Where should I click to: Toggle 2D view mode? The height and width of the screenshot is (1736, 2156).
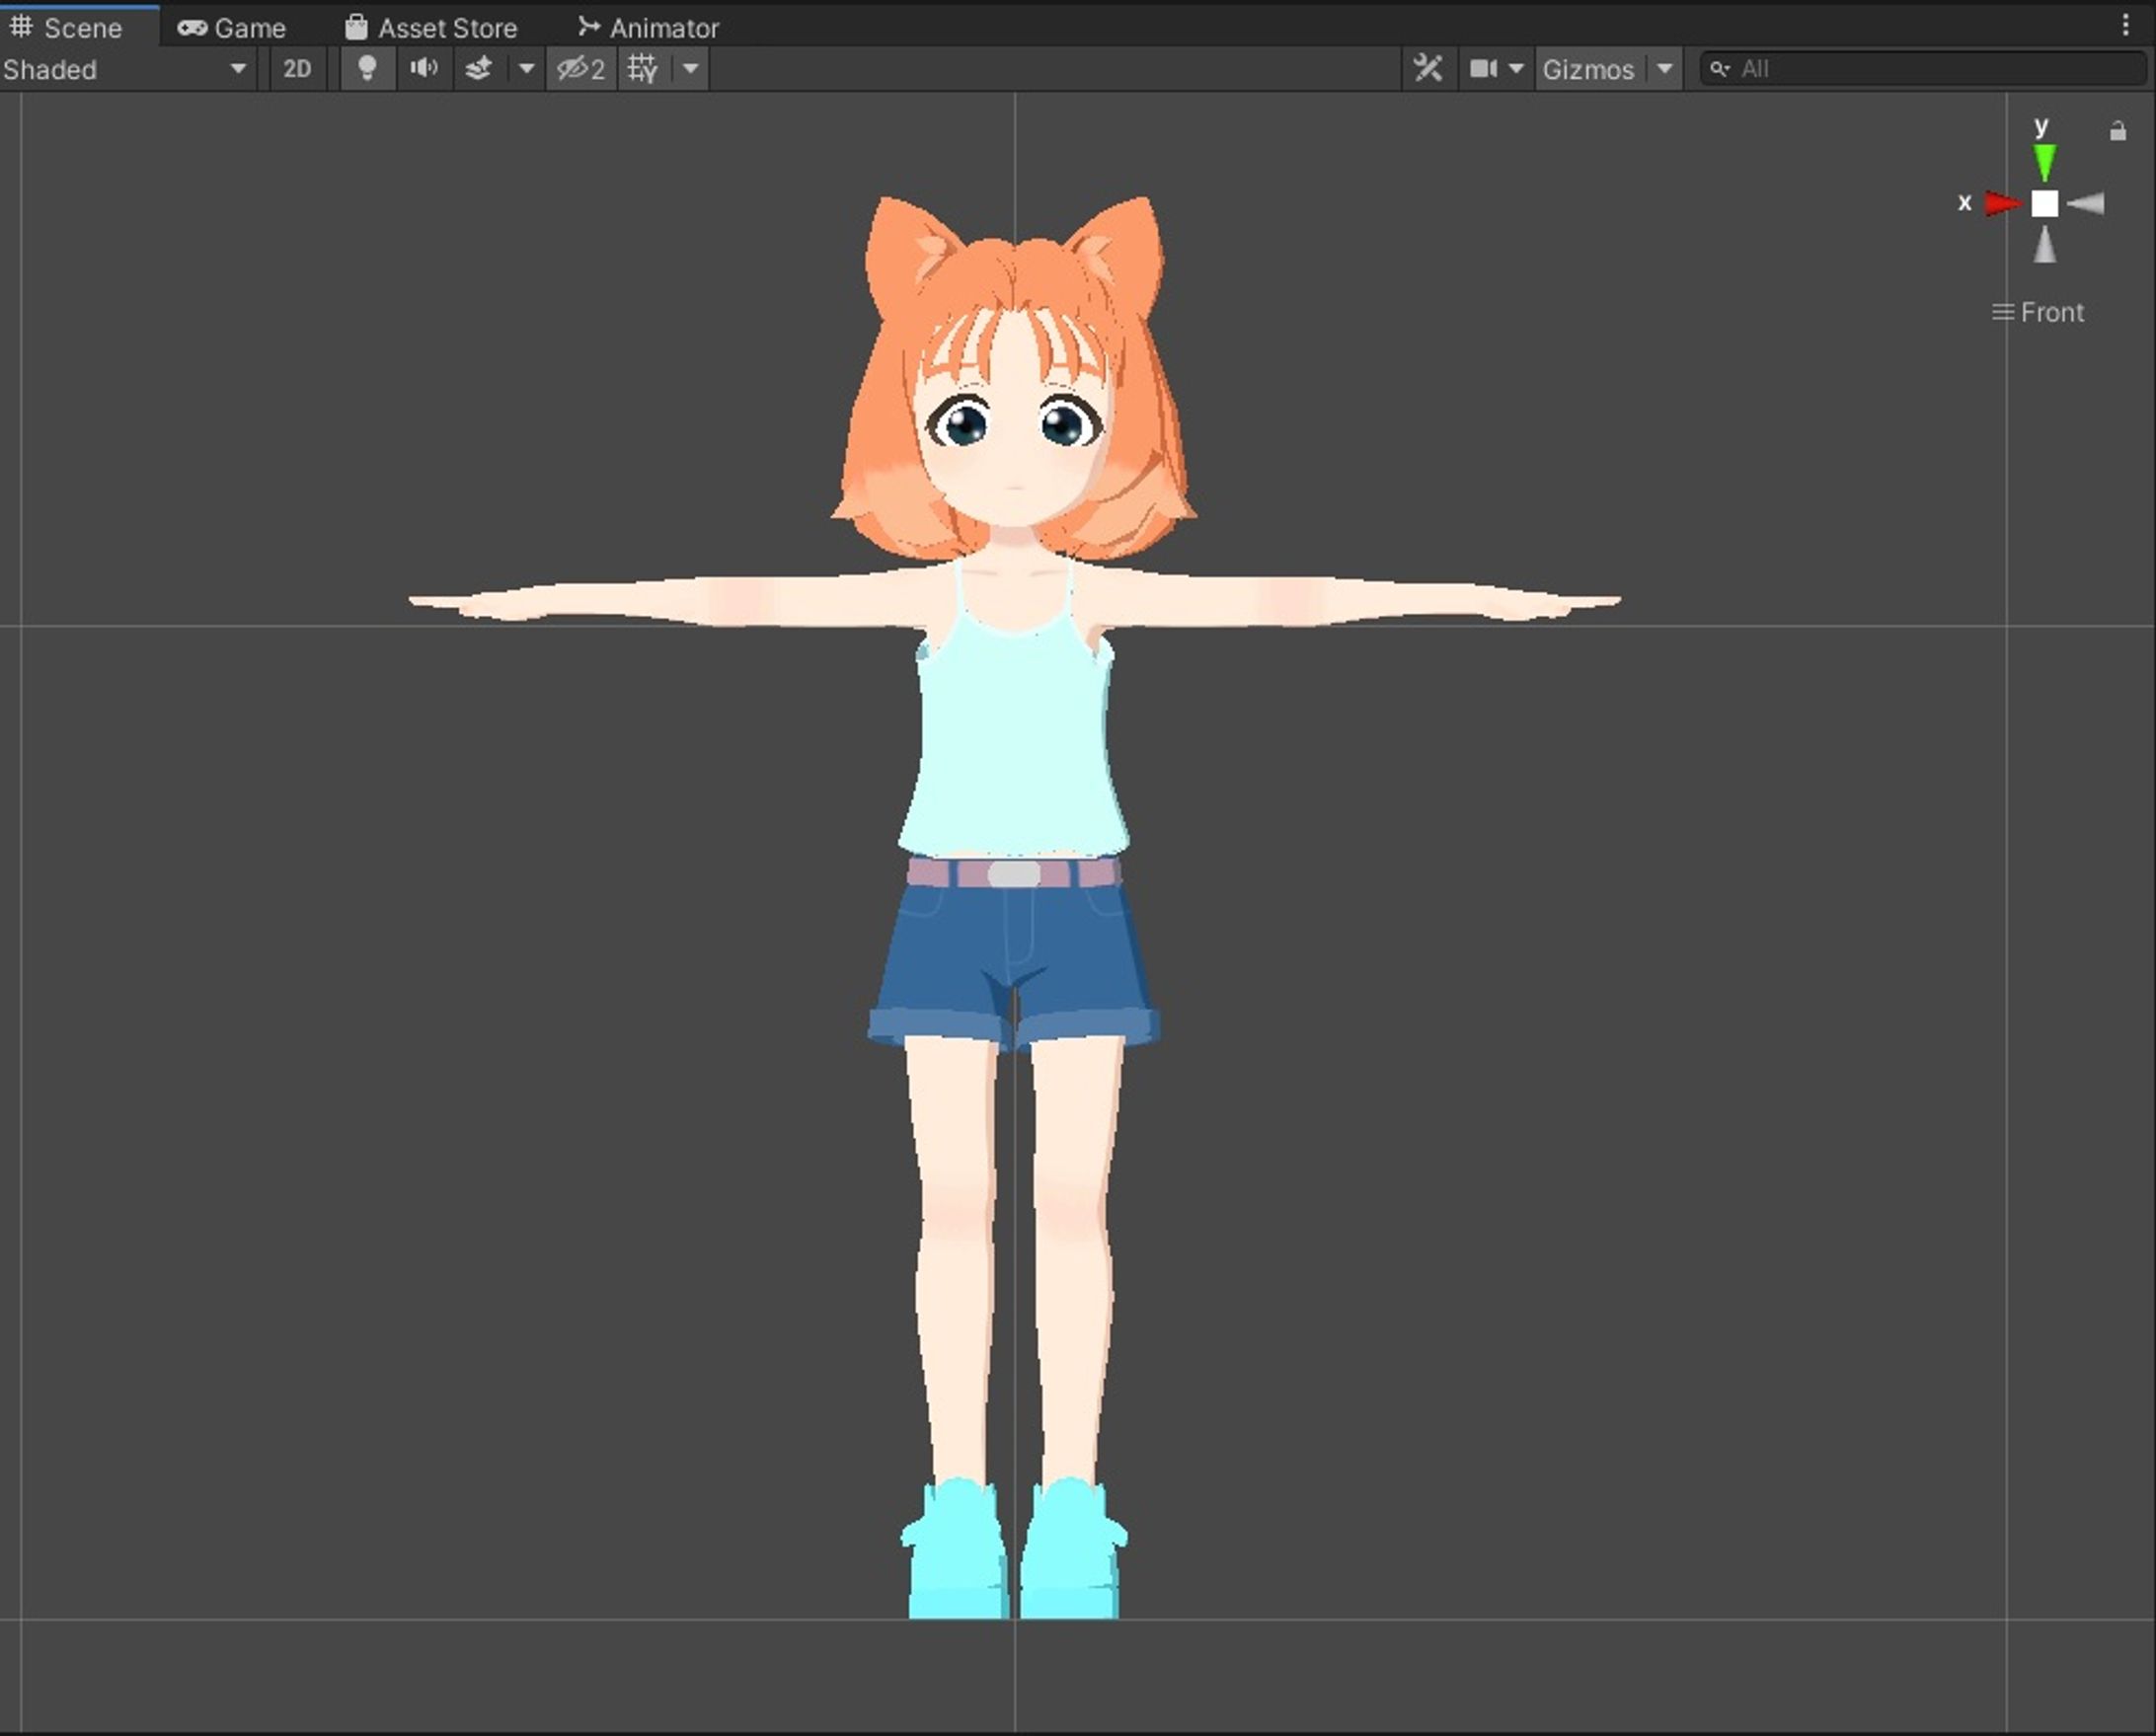[x=297, y=69]
